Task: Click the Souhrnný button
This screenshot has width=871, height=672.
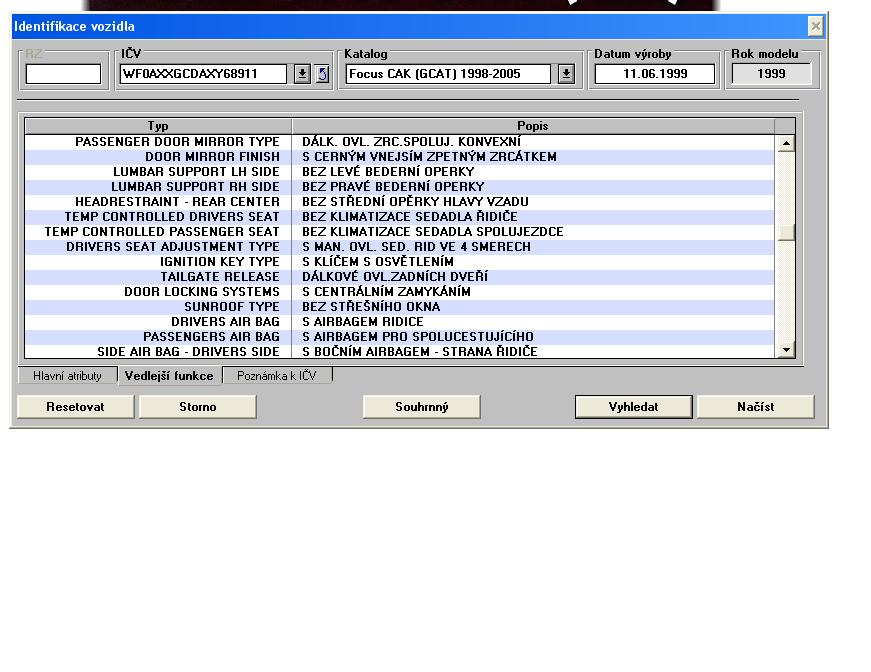Action: point(421,407)
